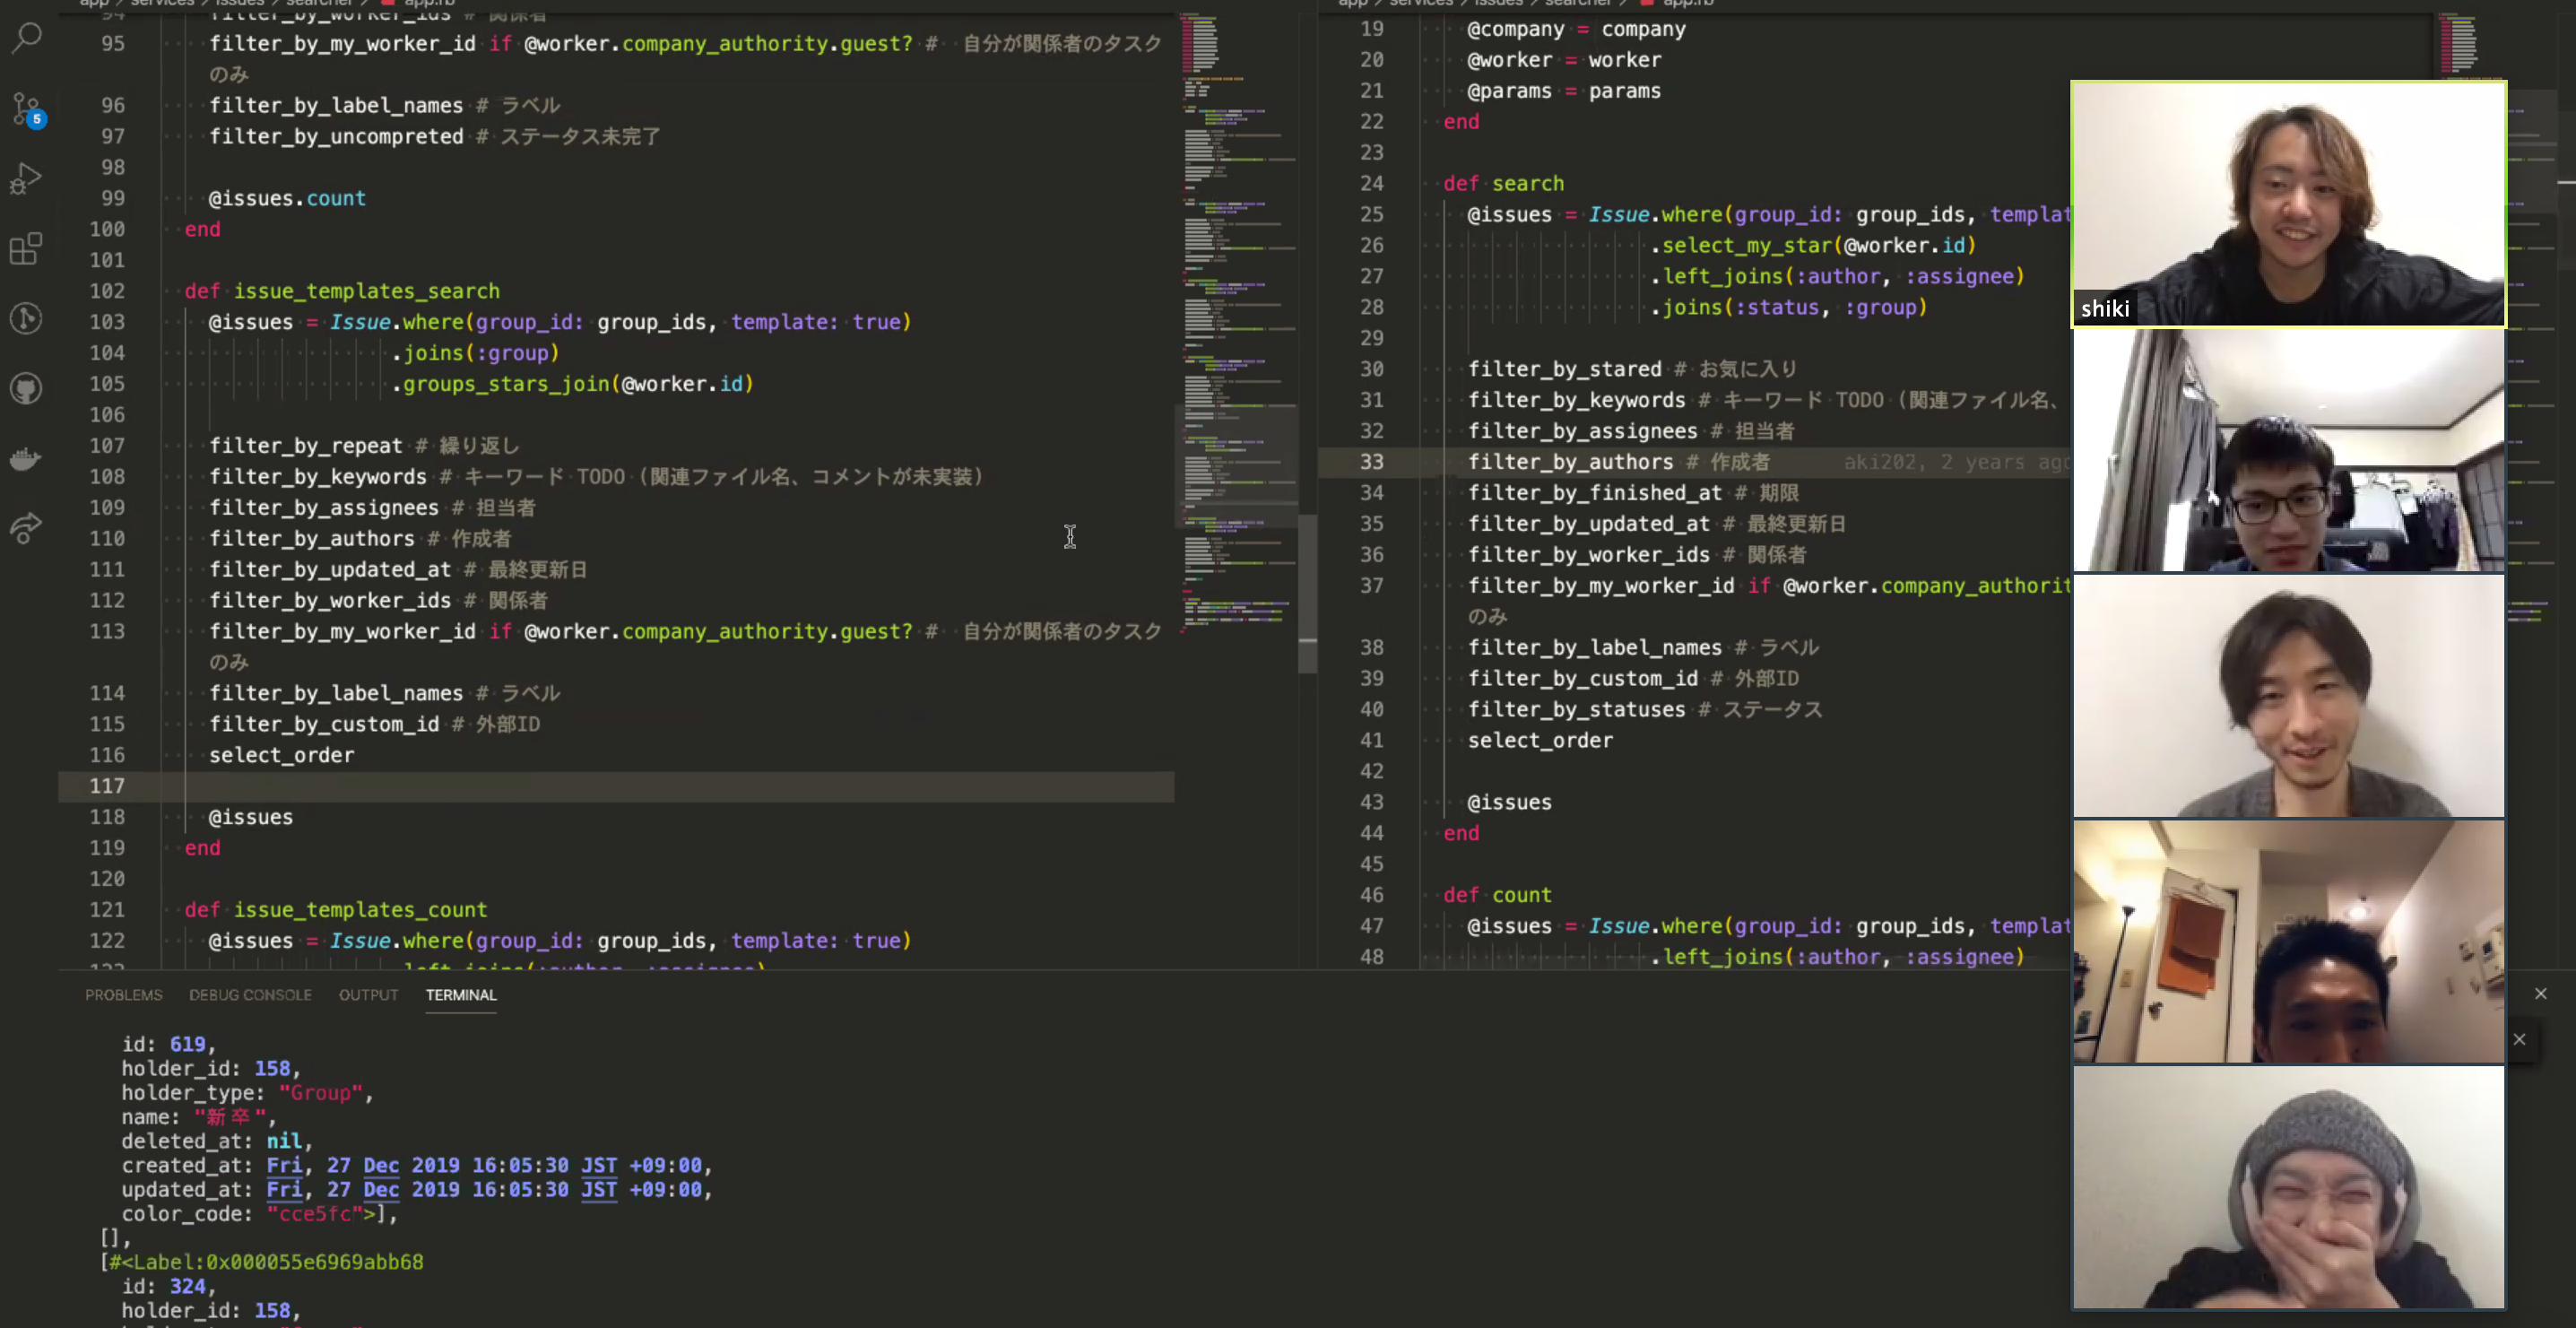Image resolution: width=2576 pixels, height=1328 pixels.
Task: Click 'filter_by_repeat' on line 107
Action: 305,446
